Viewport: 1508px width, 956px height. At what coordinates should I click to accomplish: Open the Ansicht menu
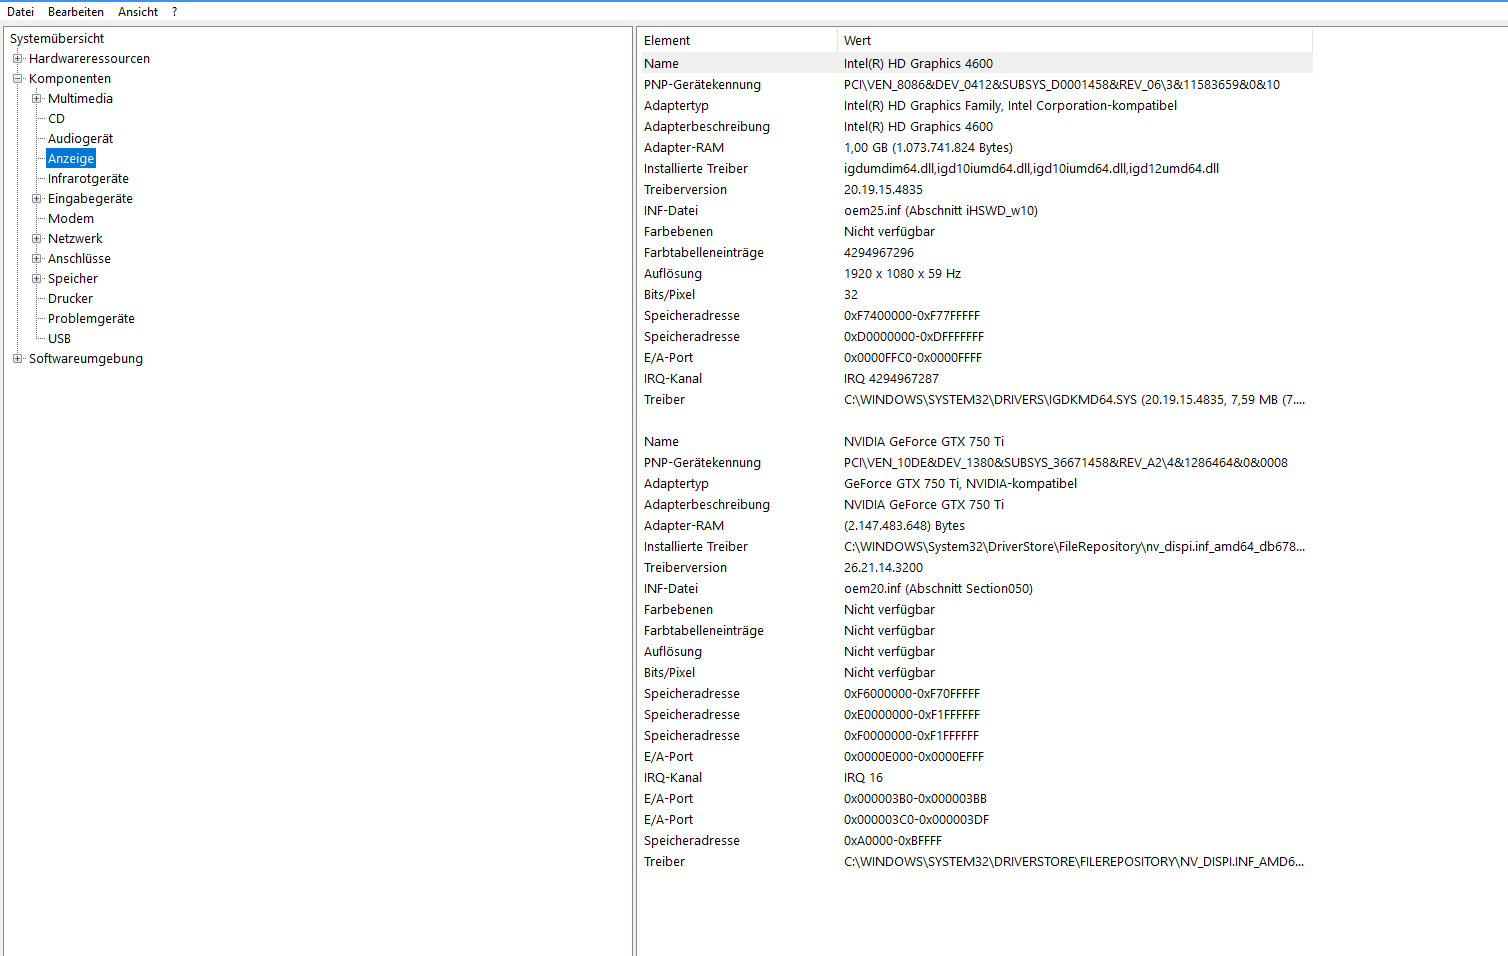click(138, 12)
